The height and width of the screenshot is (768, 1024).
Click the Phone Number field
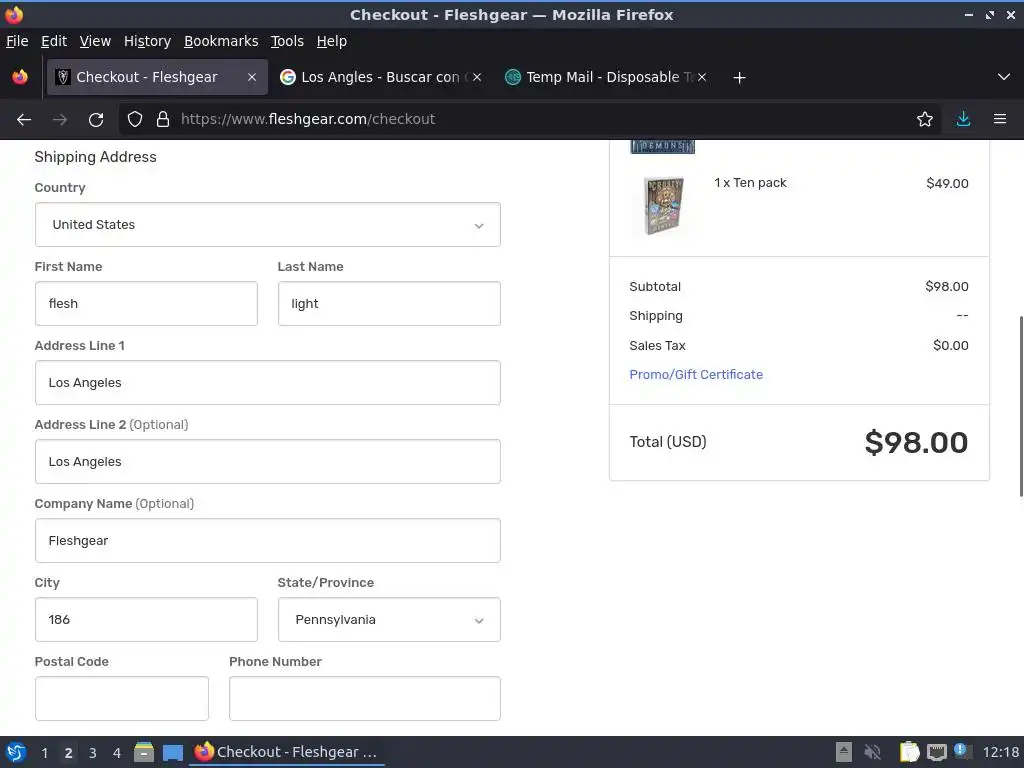tap(365, 699)
